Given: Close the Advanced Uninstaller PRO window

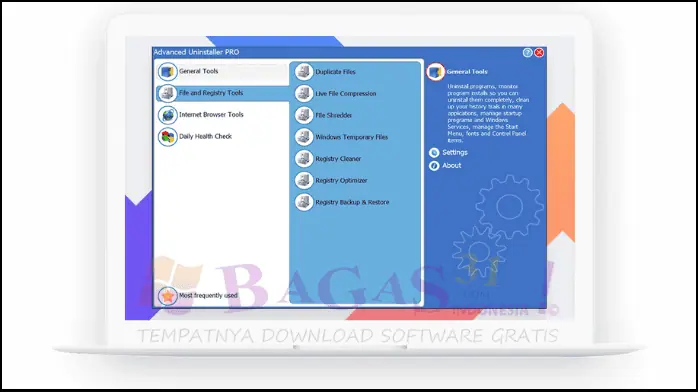Looking at the screenshot, I should [539, 53].
